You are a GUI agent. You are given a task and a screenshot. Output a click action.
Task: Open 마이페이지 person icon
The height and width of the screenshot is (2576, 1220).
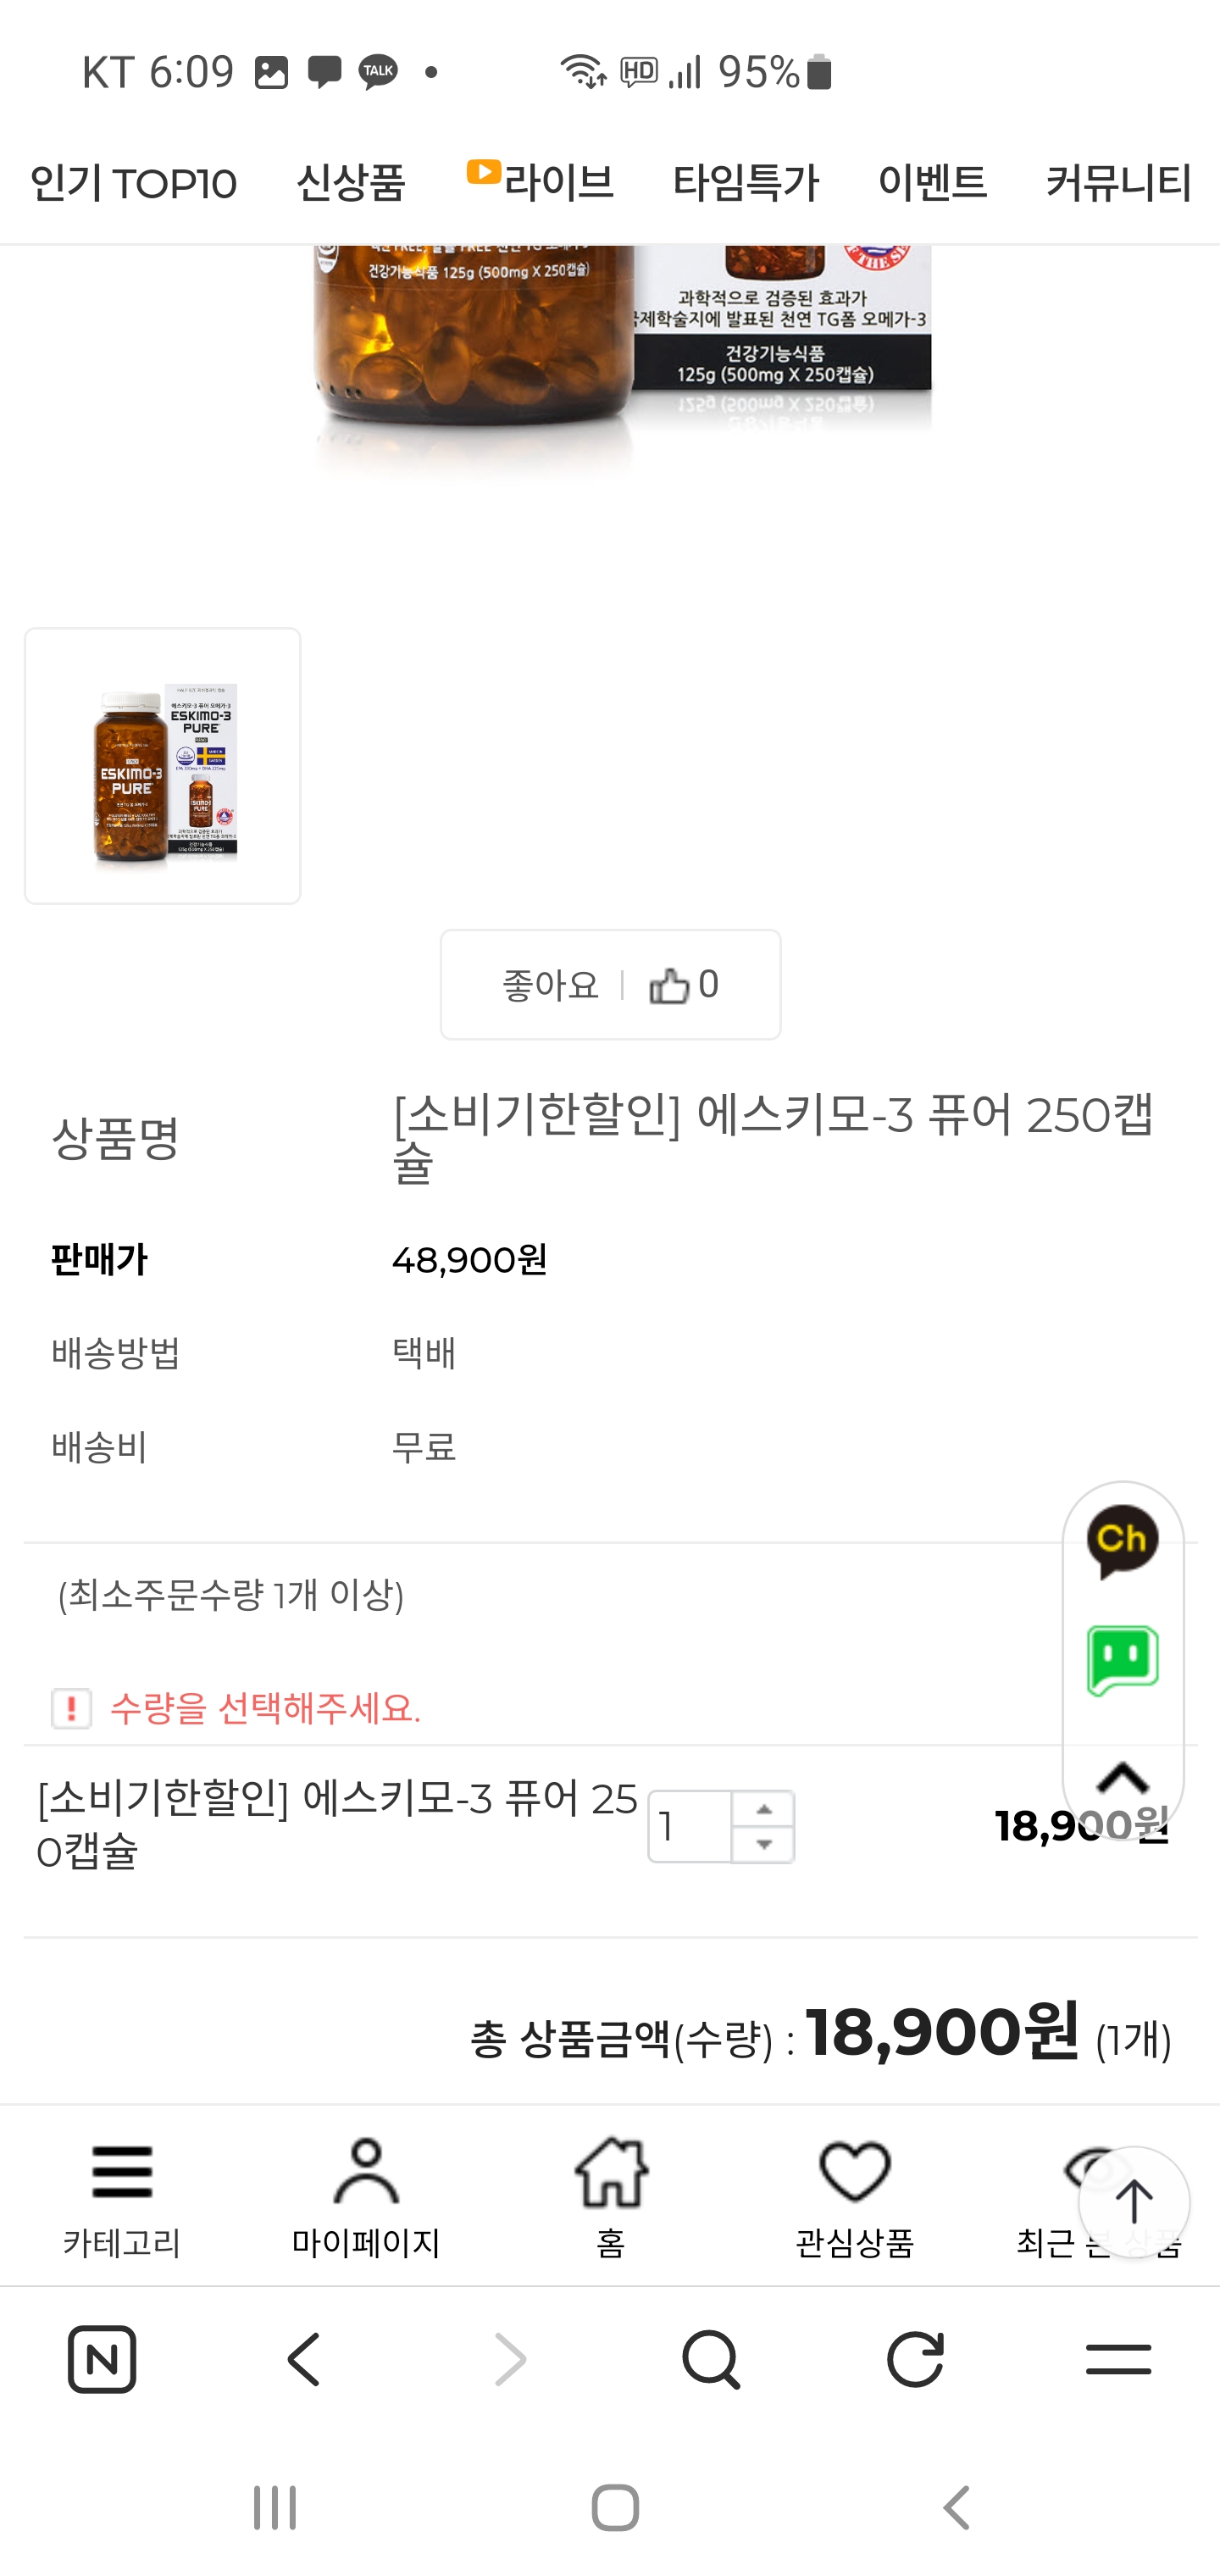366,2195
